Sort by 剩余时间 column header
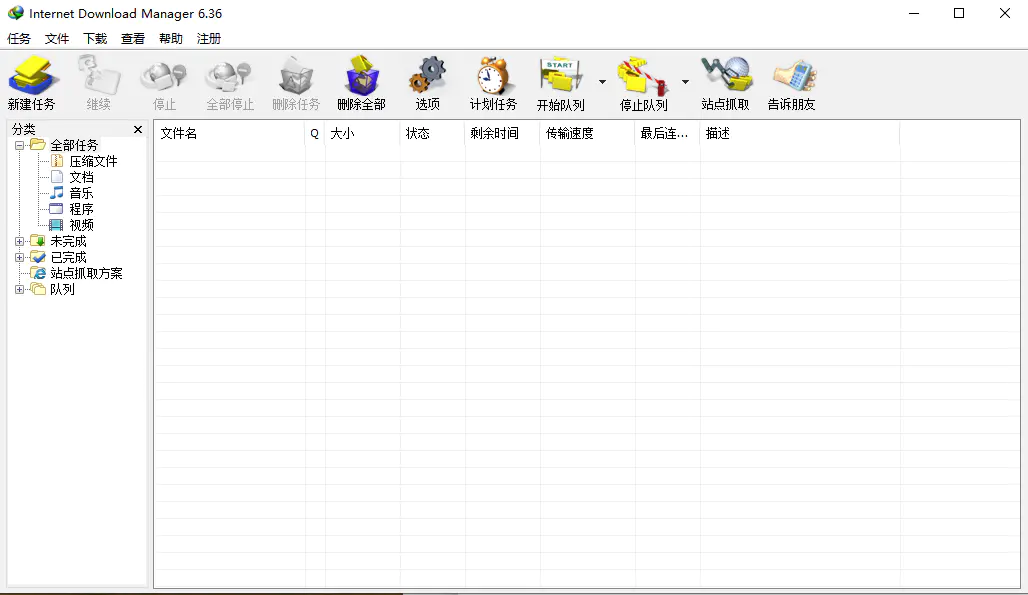This screenshot has width=1028, height=595. [502, 134]
